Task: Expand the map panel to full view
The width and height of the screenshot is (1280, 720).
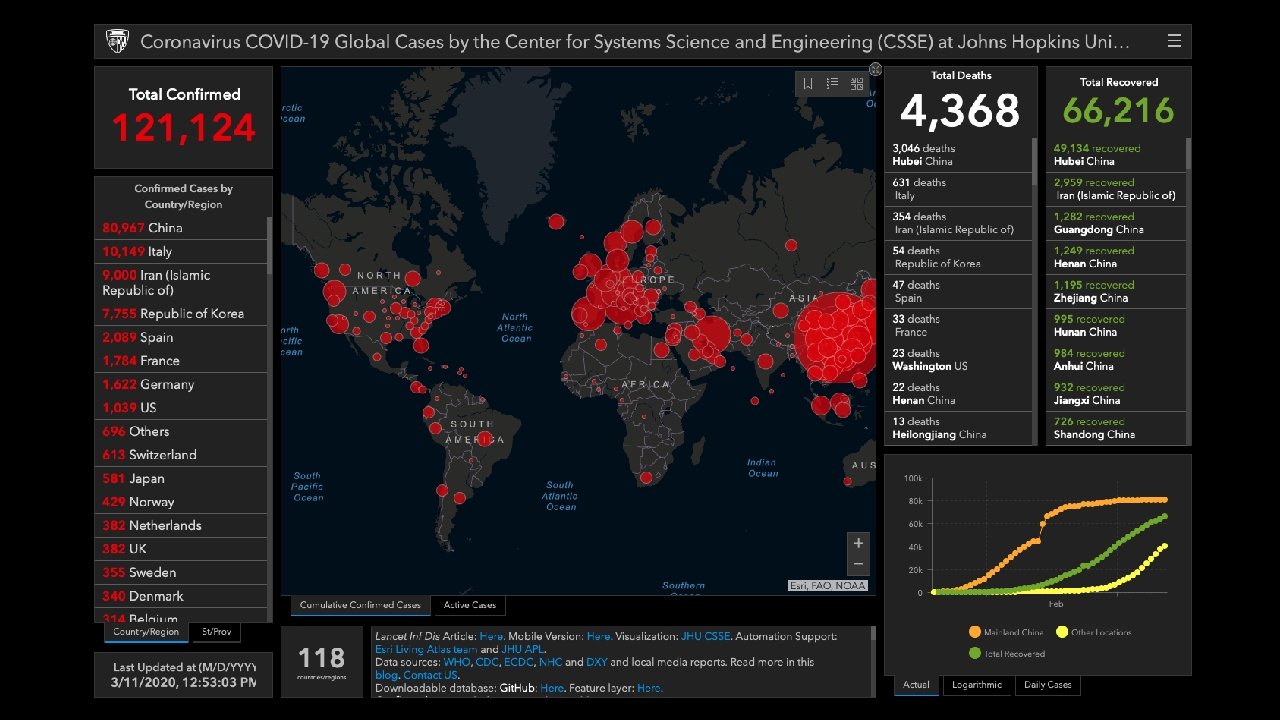Action: point(875,69)
